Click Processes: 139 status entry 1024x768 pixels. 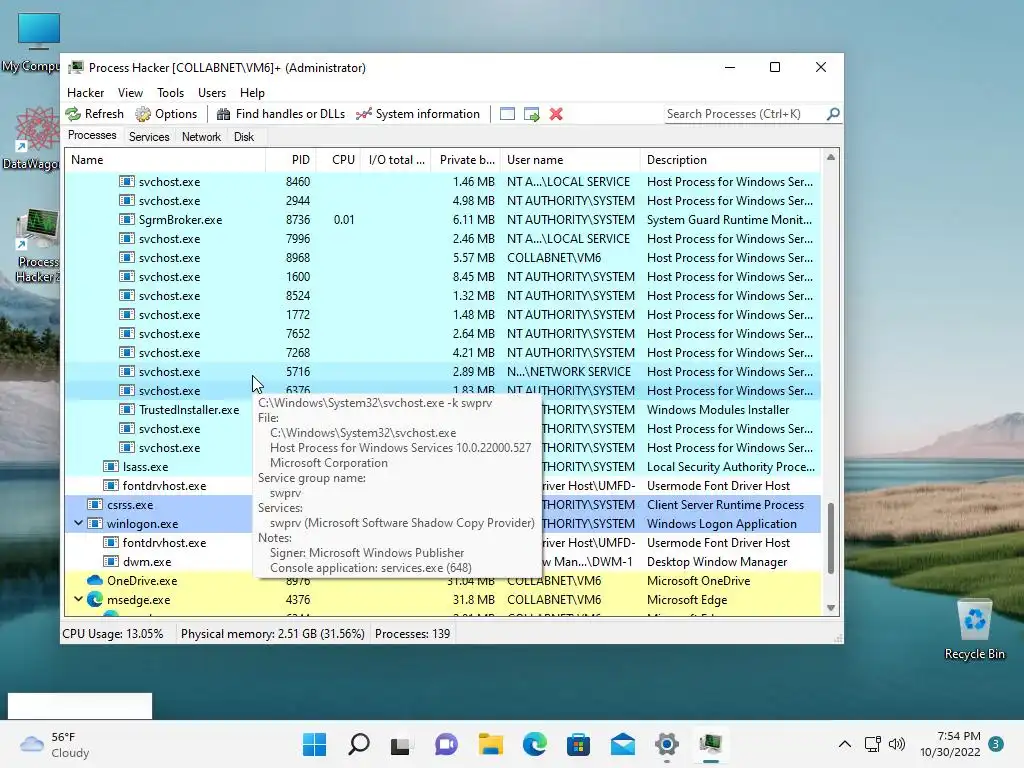point(412,633)
